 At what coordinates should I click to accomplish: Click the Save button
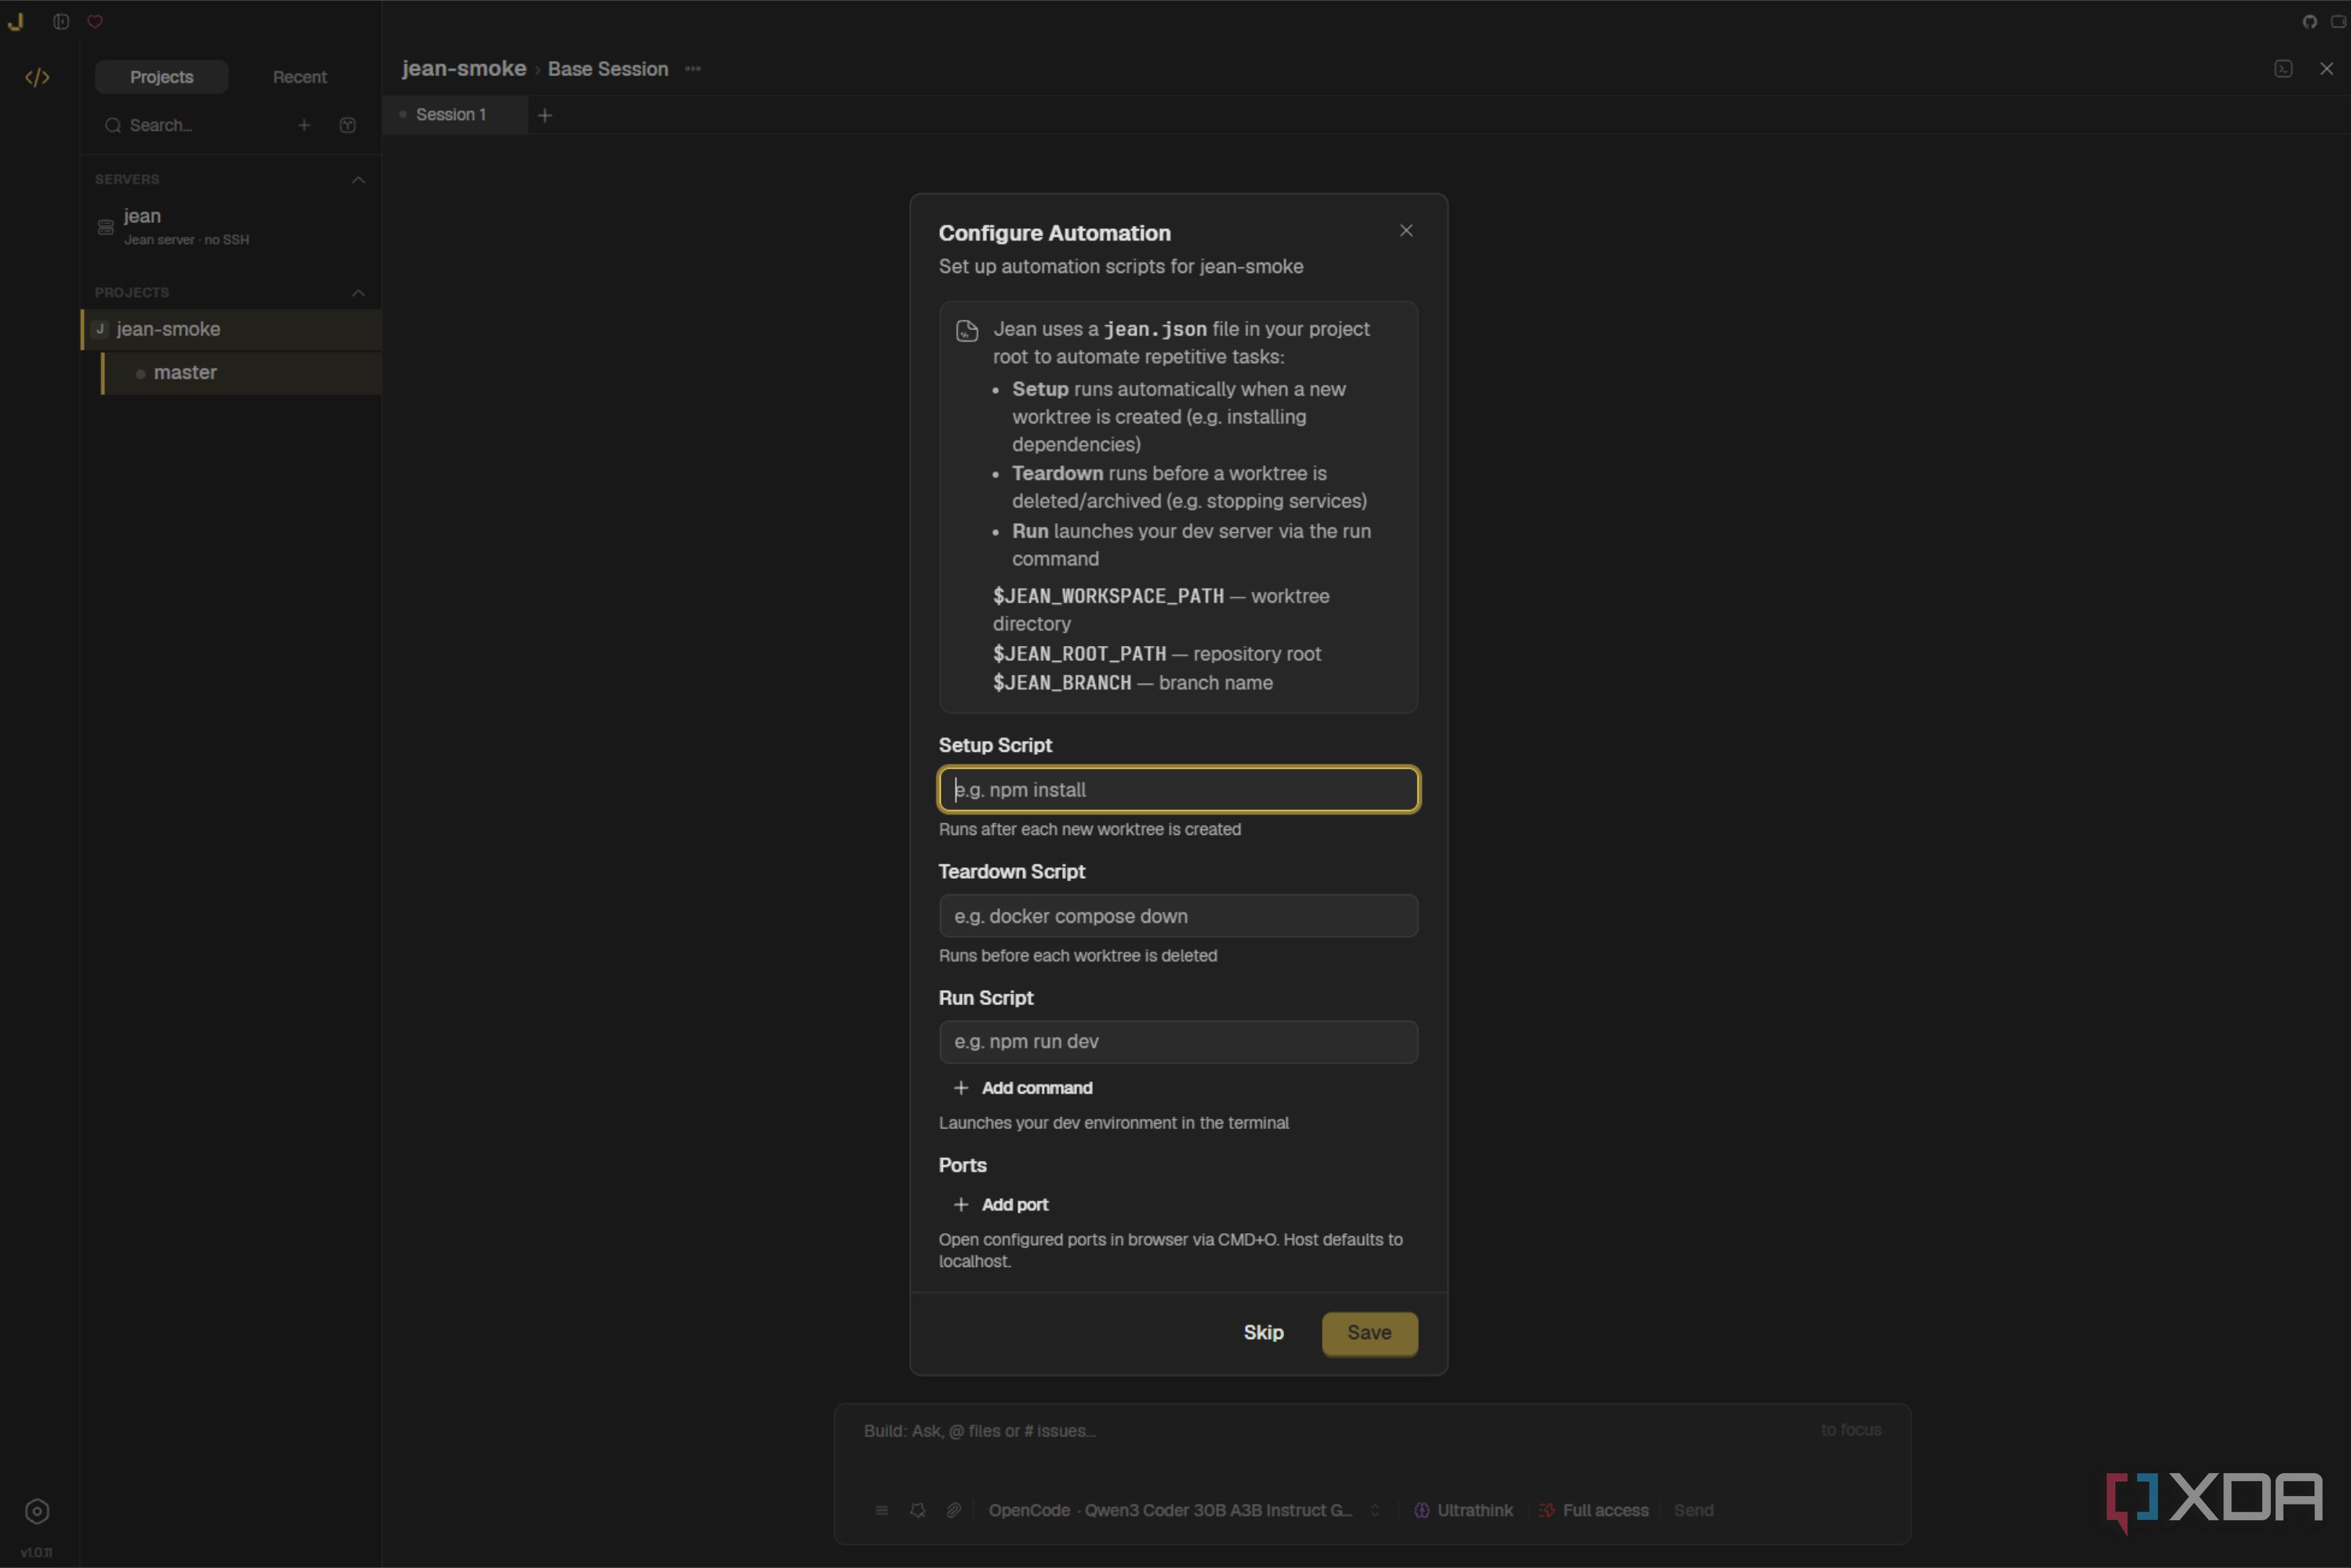(x=1369, y=1333)
